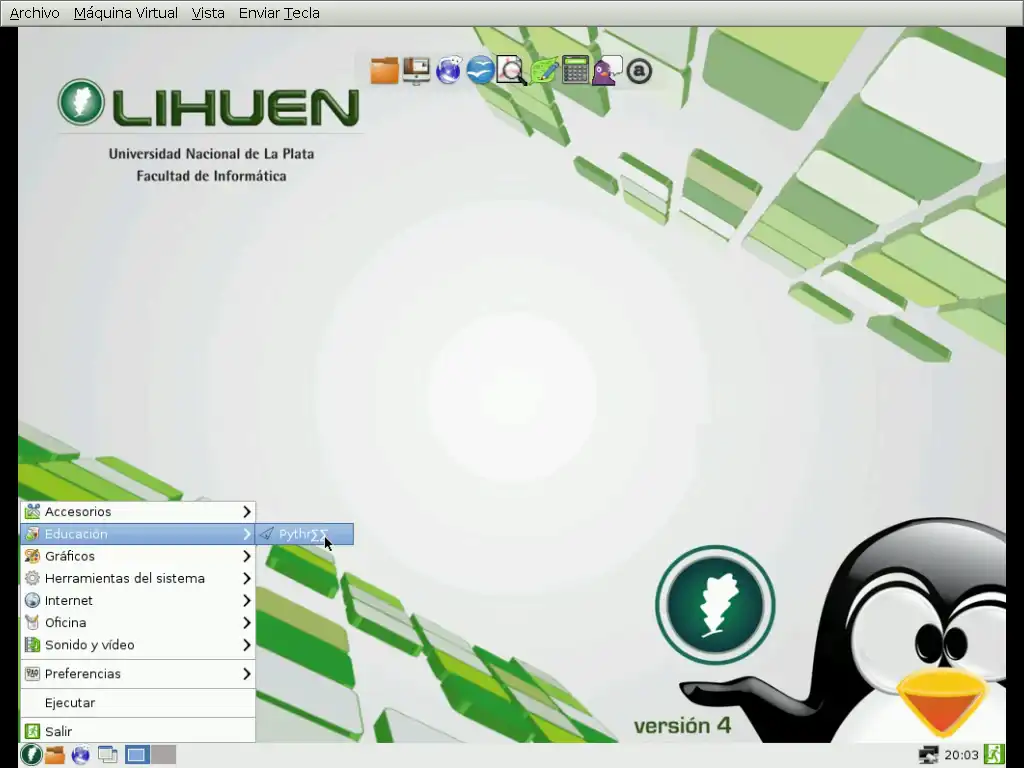Launch the calculator from top dock

[x=575, y=71]
